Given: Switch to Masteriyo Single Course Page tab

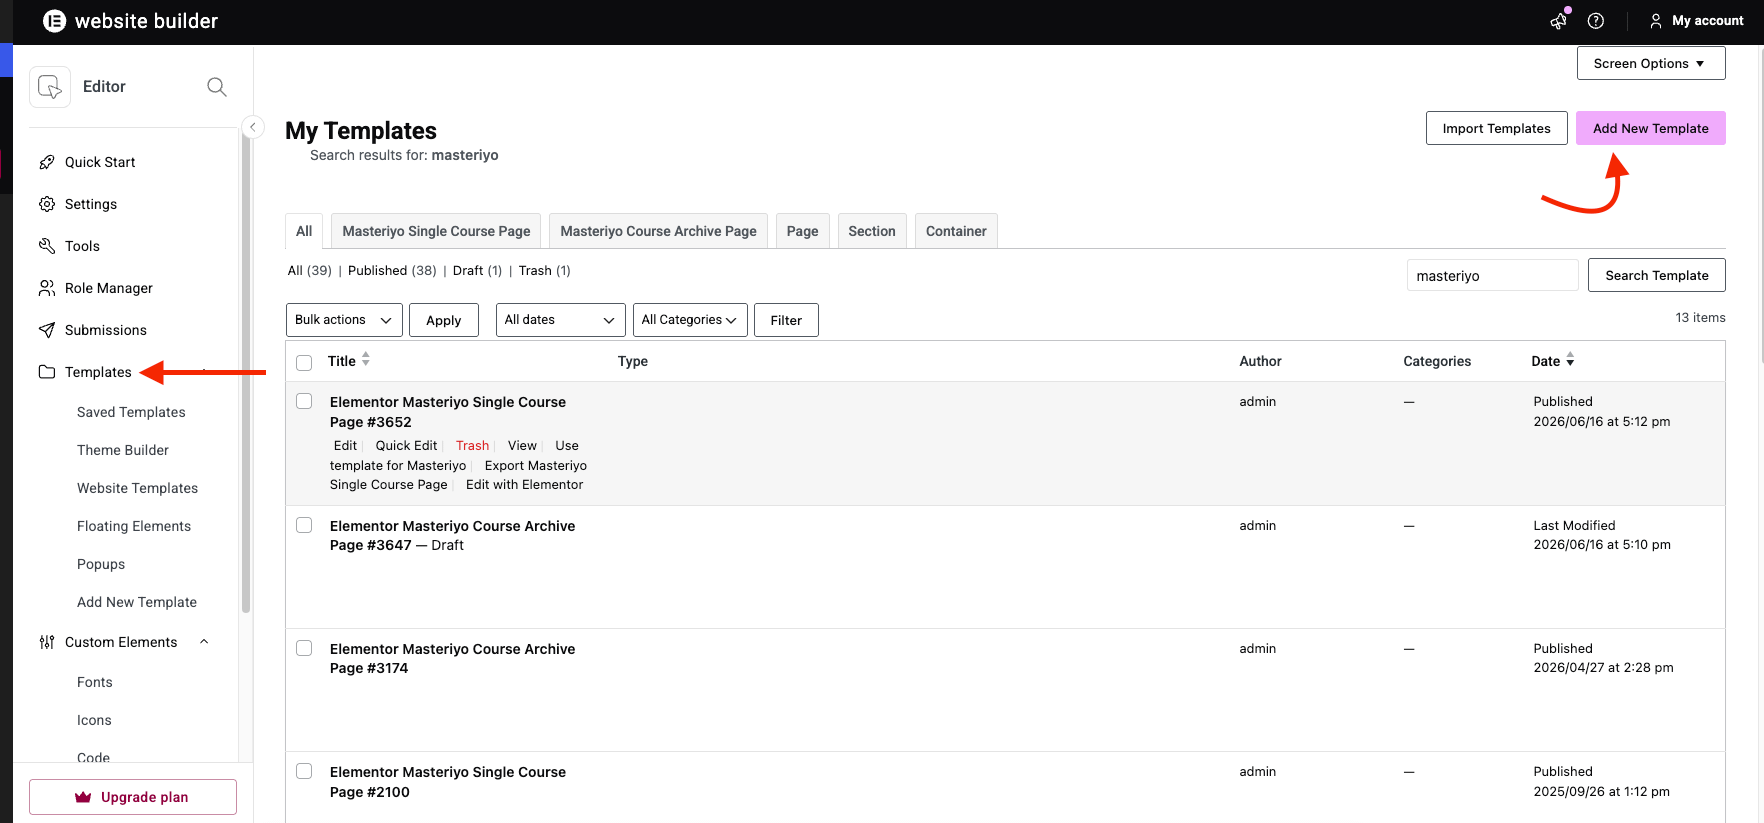Looking at the screenshot, I should [436, 231].
